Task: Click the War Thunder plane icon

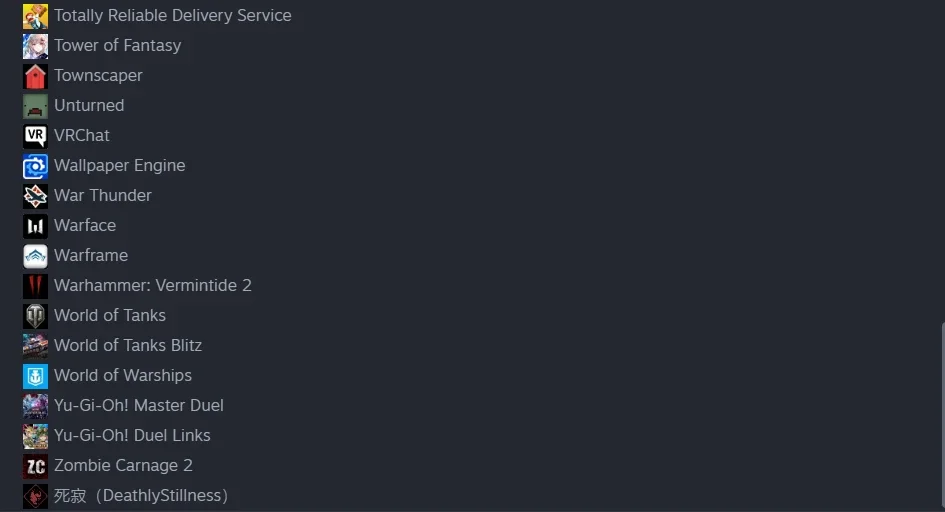Action: [x=35, y=196]
